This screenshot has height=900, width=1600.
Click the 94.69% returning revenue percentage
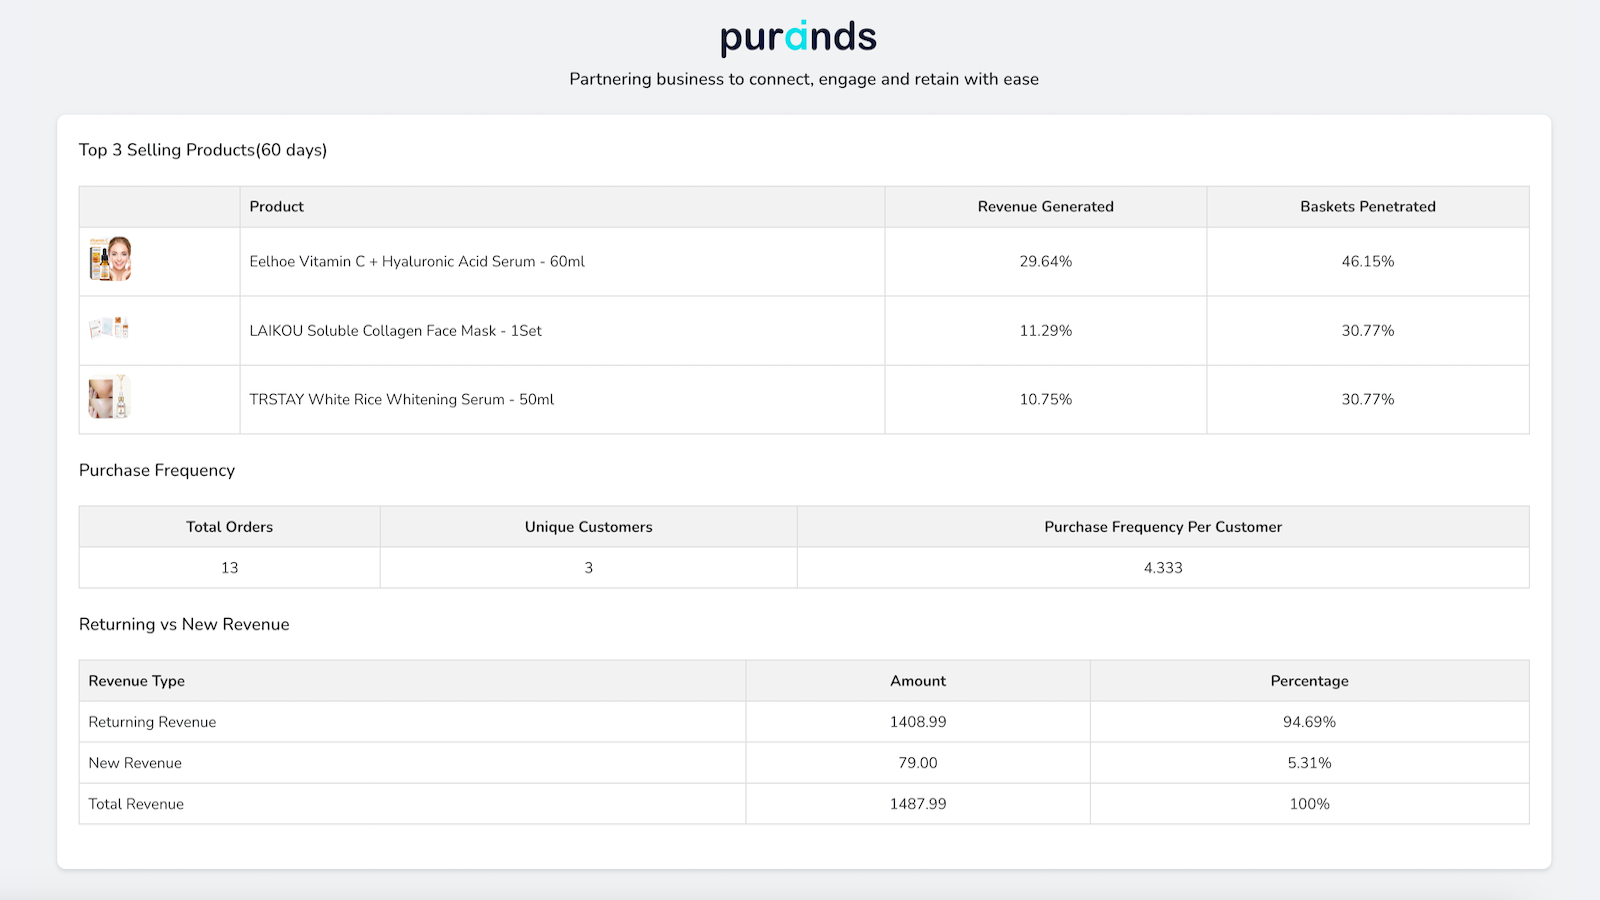click(x=1309, y=722)
